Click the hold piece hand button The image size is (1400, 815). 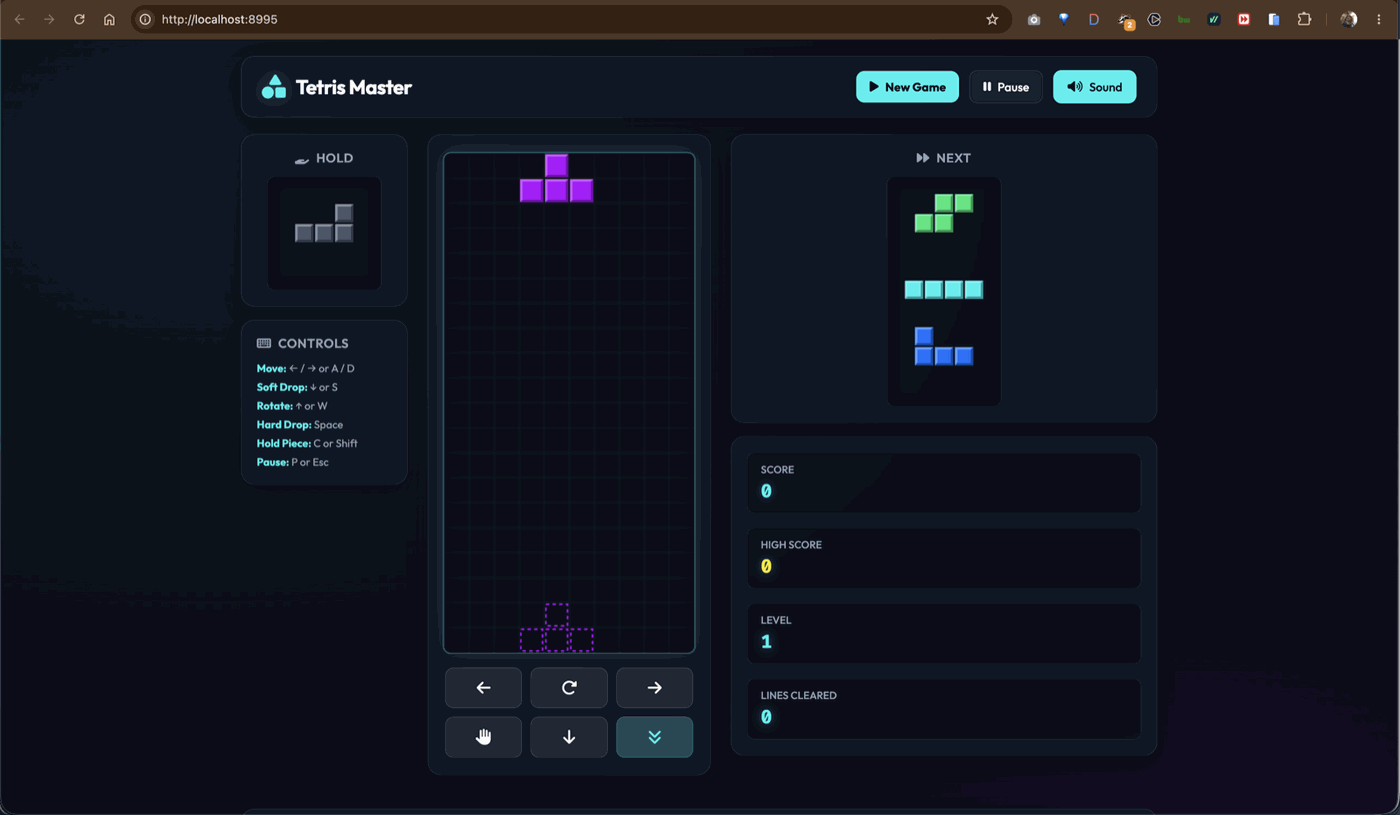point(483,737)
